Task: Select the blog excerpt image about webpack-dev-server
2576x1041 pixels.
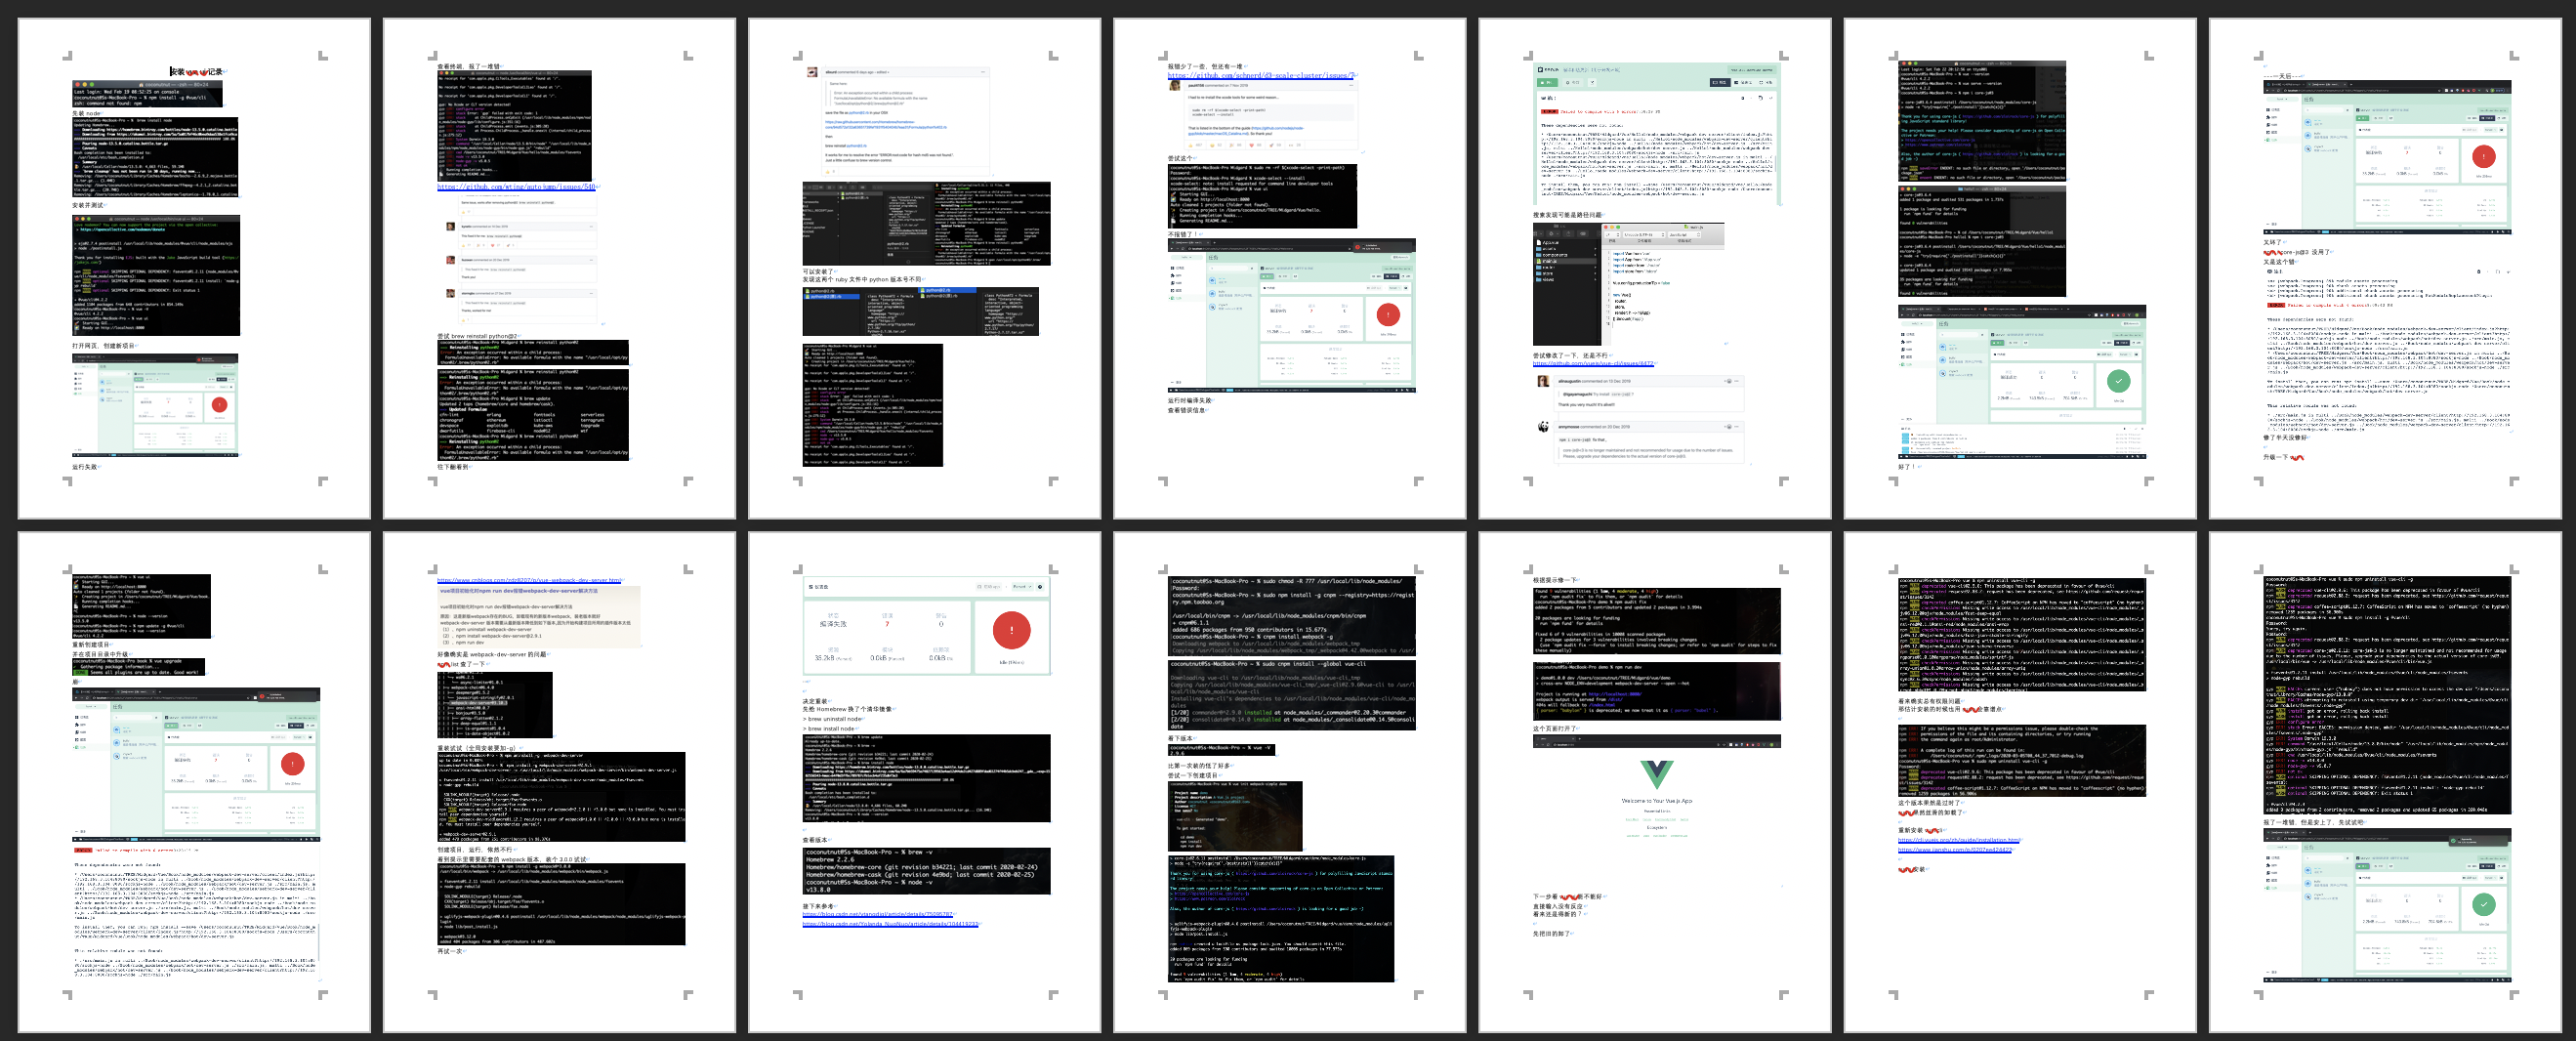Action: coord(538,617)
